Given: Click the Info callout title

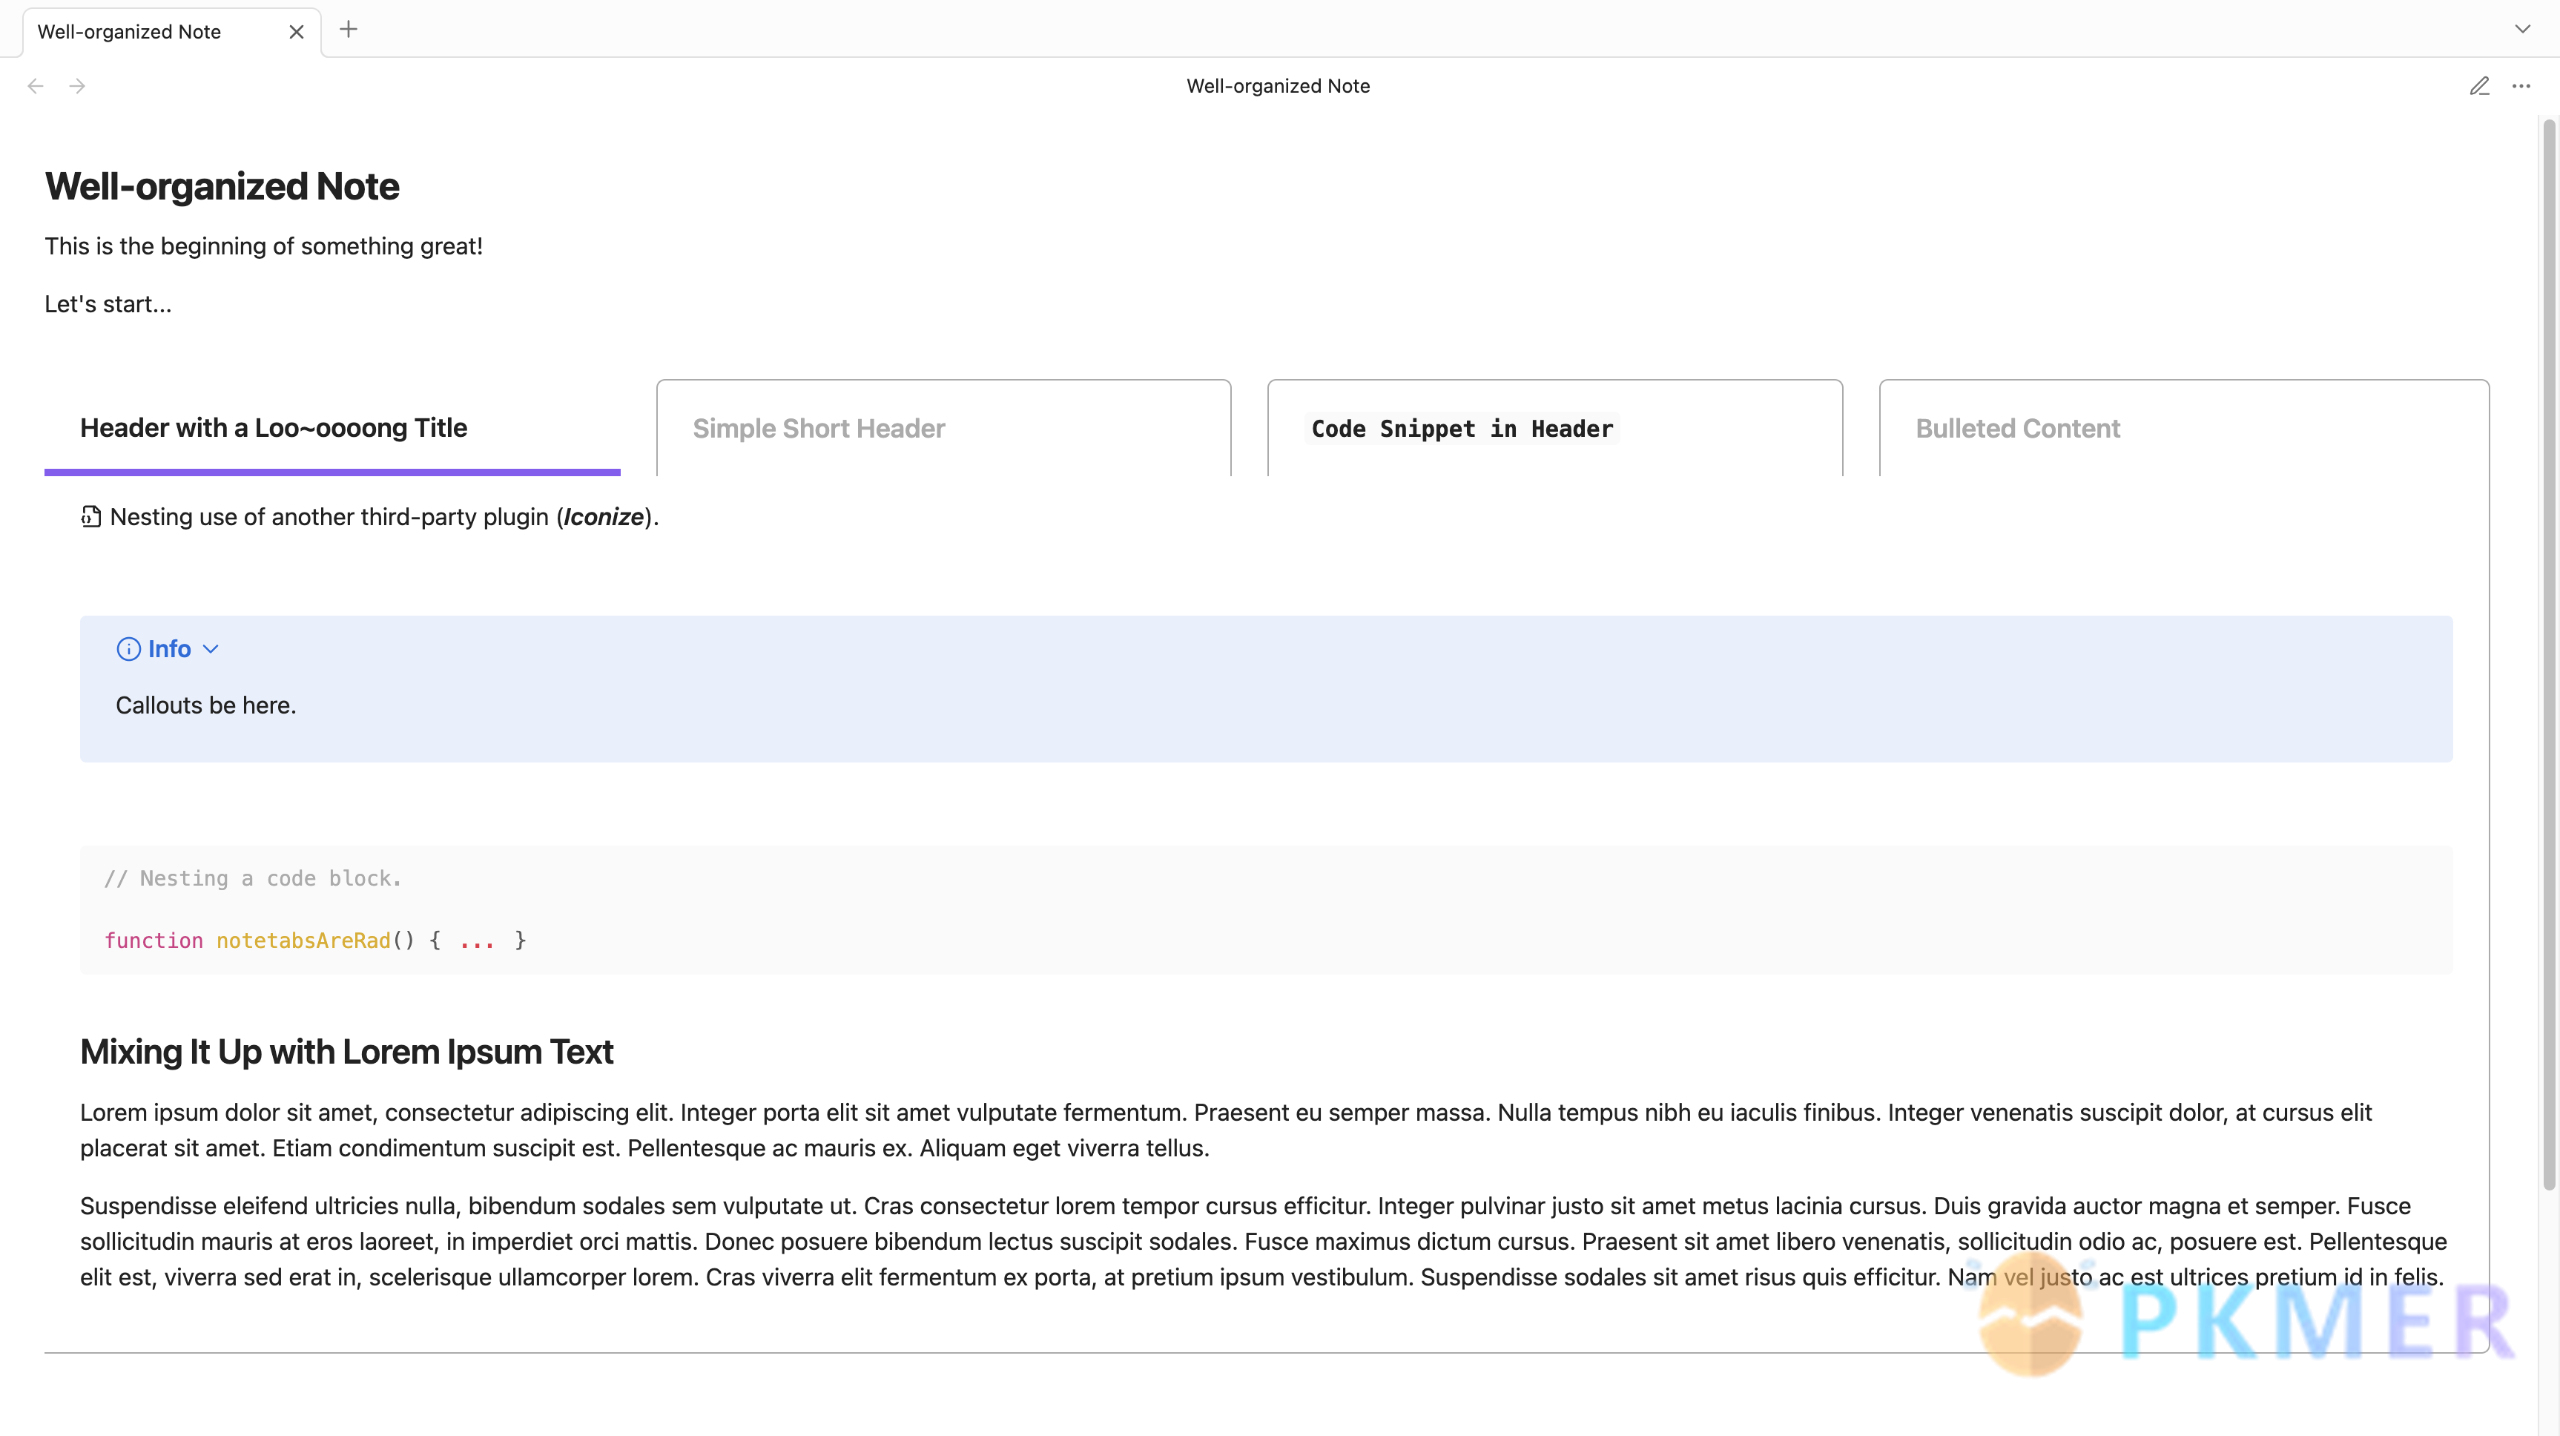Looking at the screenshot, I should 169,649.
